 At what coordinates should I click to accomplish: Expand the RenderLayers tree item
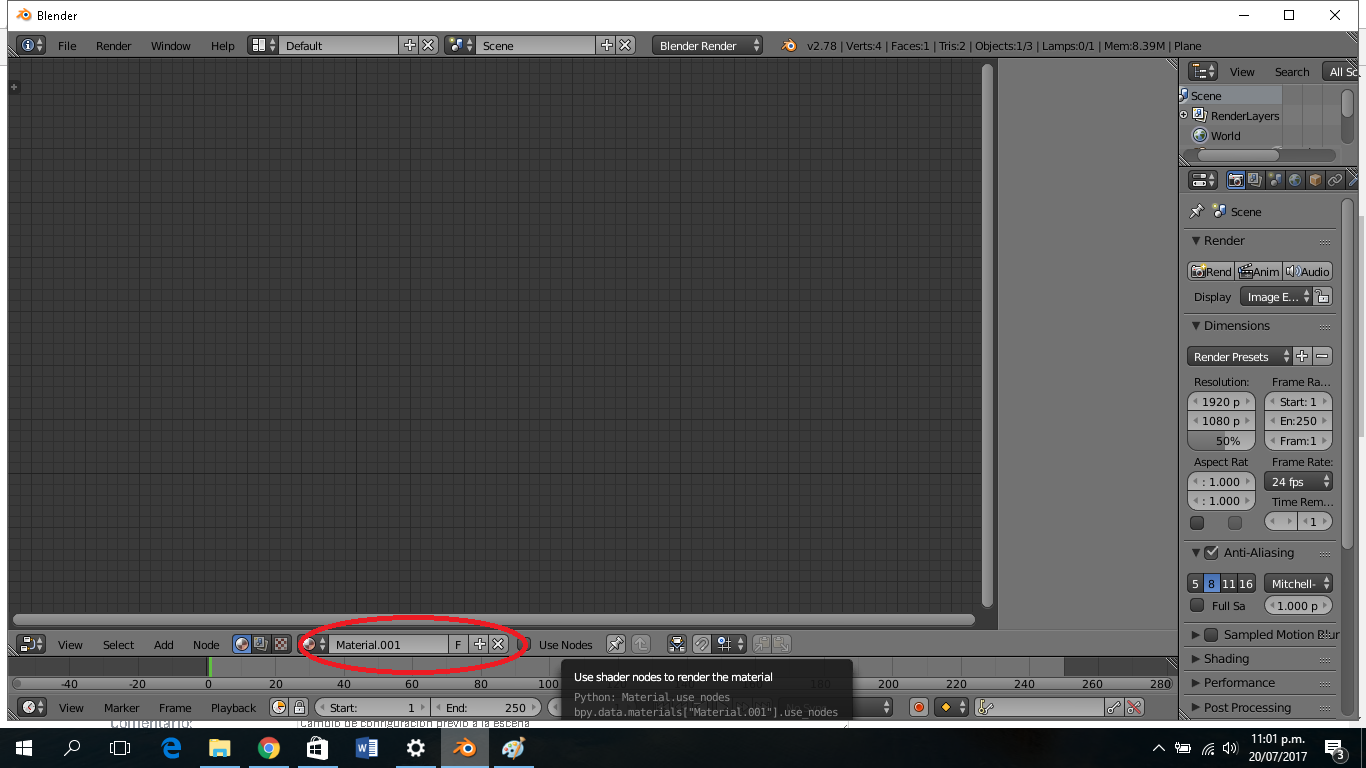click(1184, 115)
